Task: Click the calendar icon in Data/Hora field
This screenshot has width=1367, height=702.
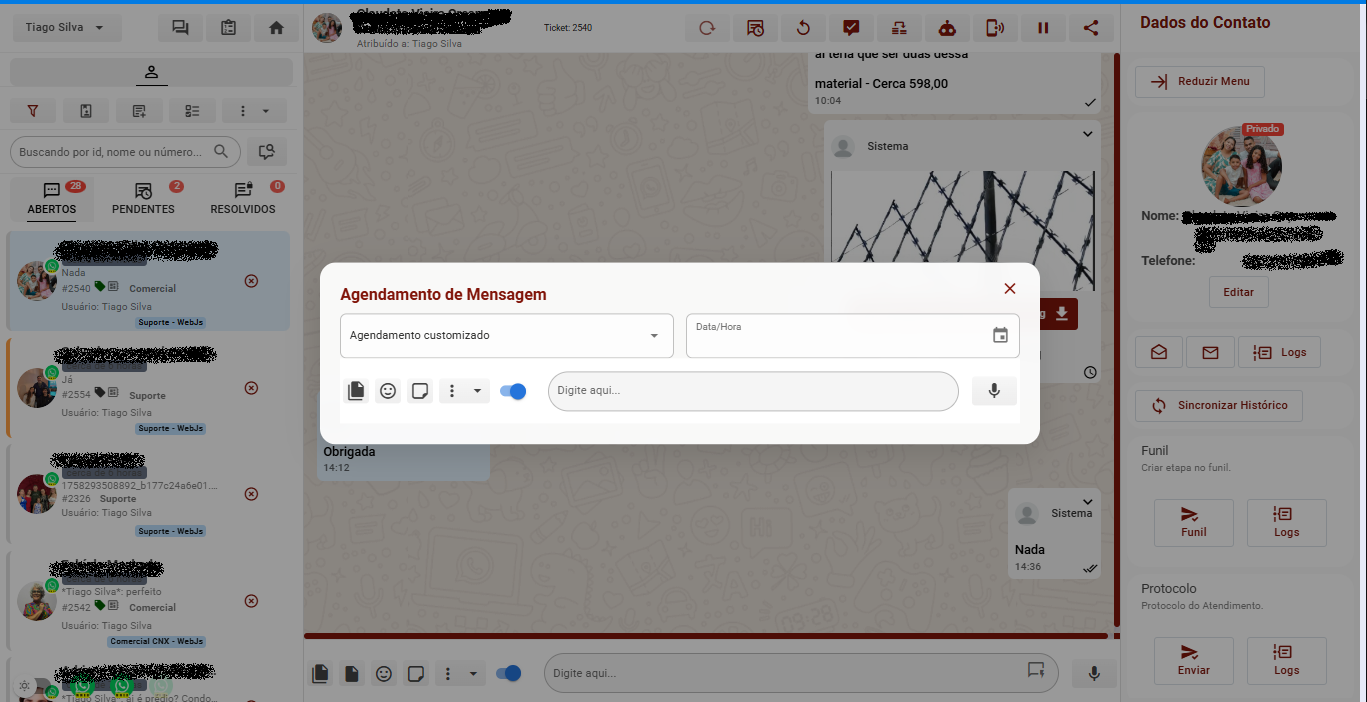Action: click(1000, 336)
